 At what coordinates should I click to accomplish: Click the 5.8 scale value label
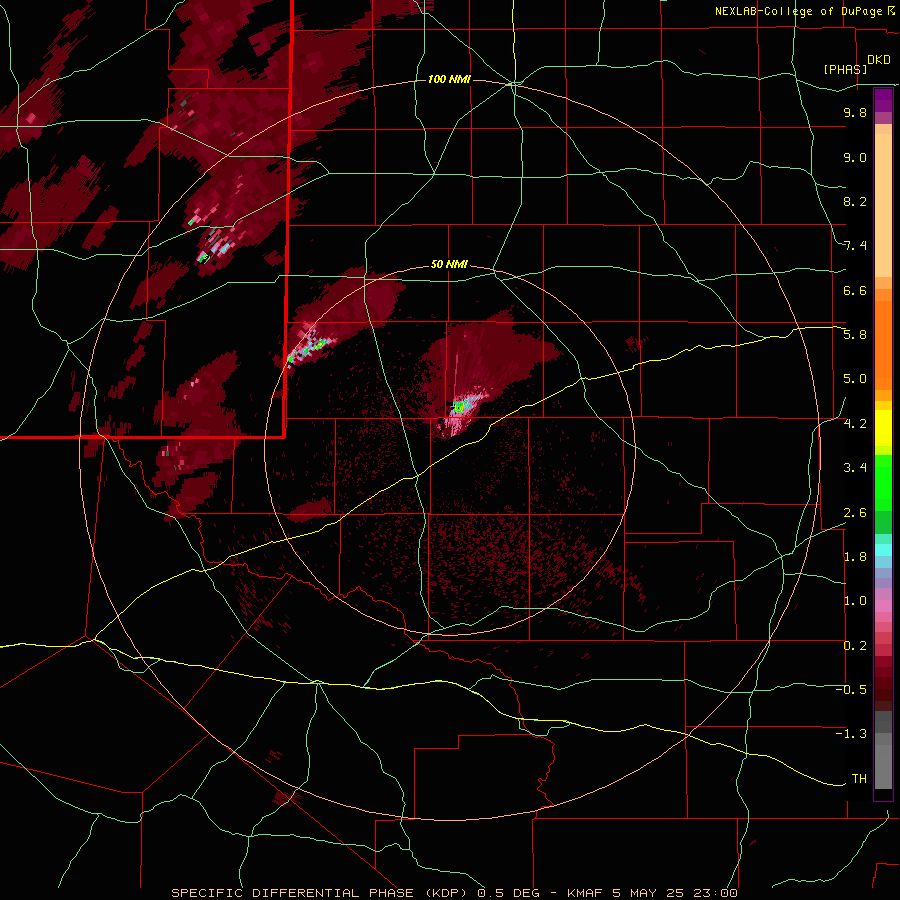coord(855,335)
